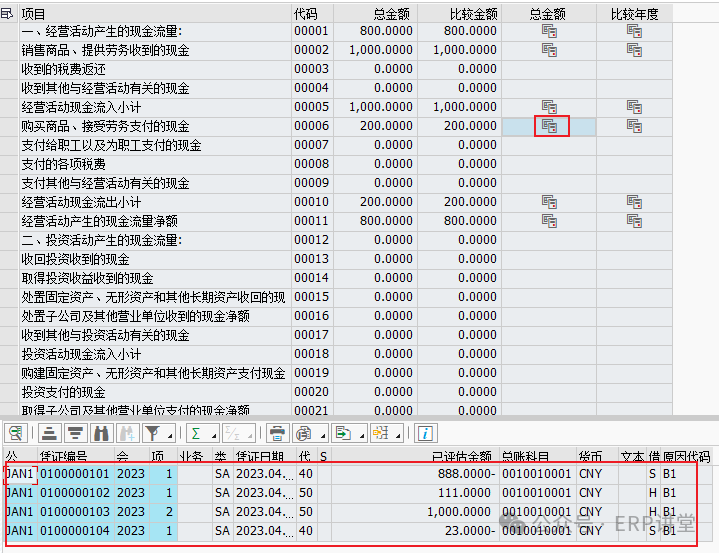719x553 pixels.
Task: Sort the list in descending order
Action: [x=74, y=433]
